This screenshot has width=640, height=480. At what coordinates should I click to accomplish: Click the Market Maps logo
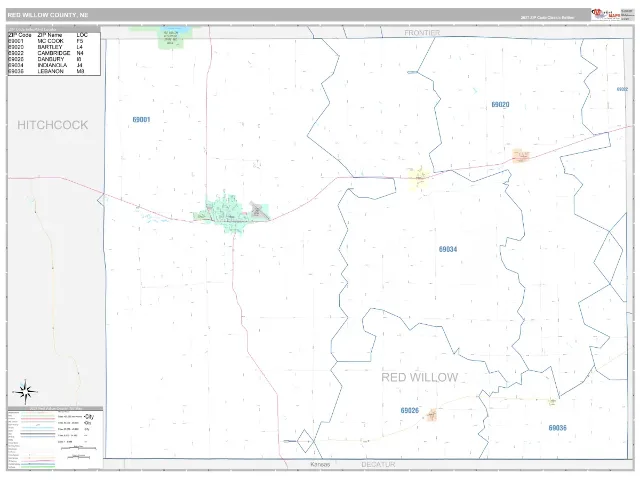606,14
